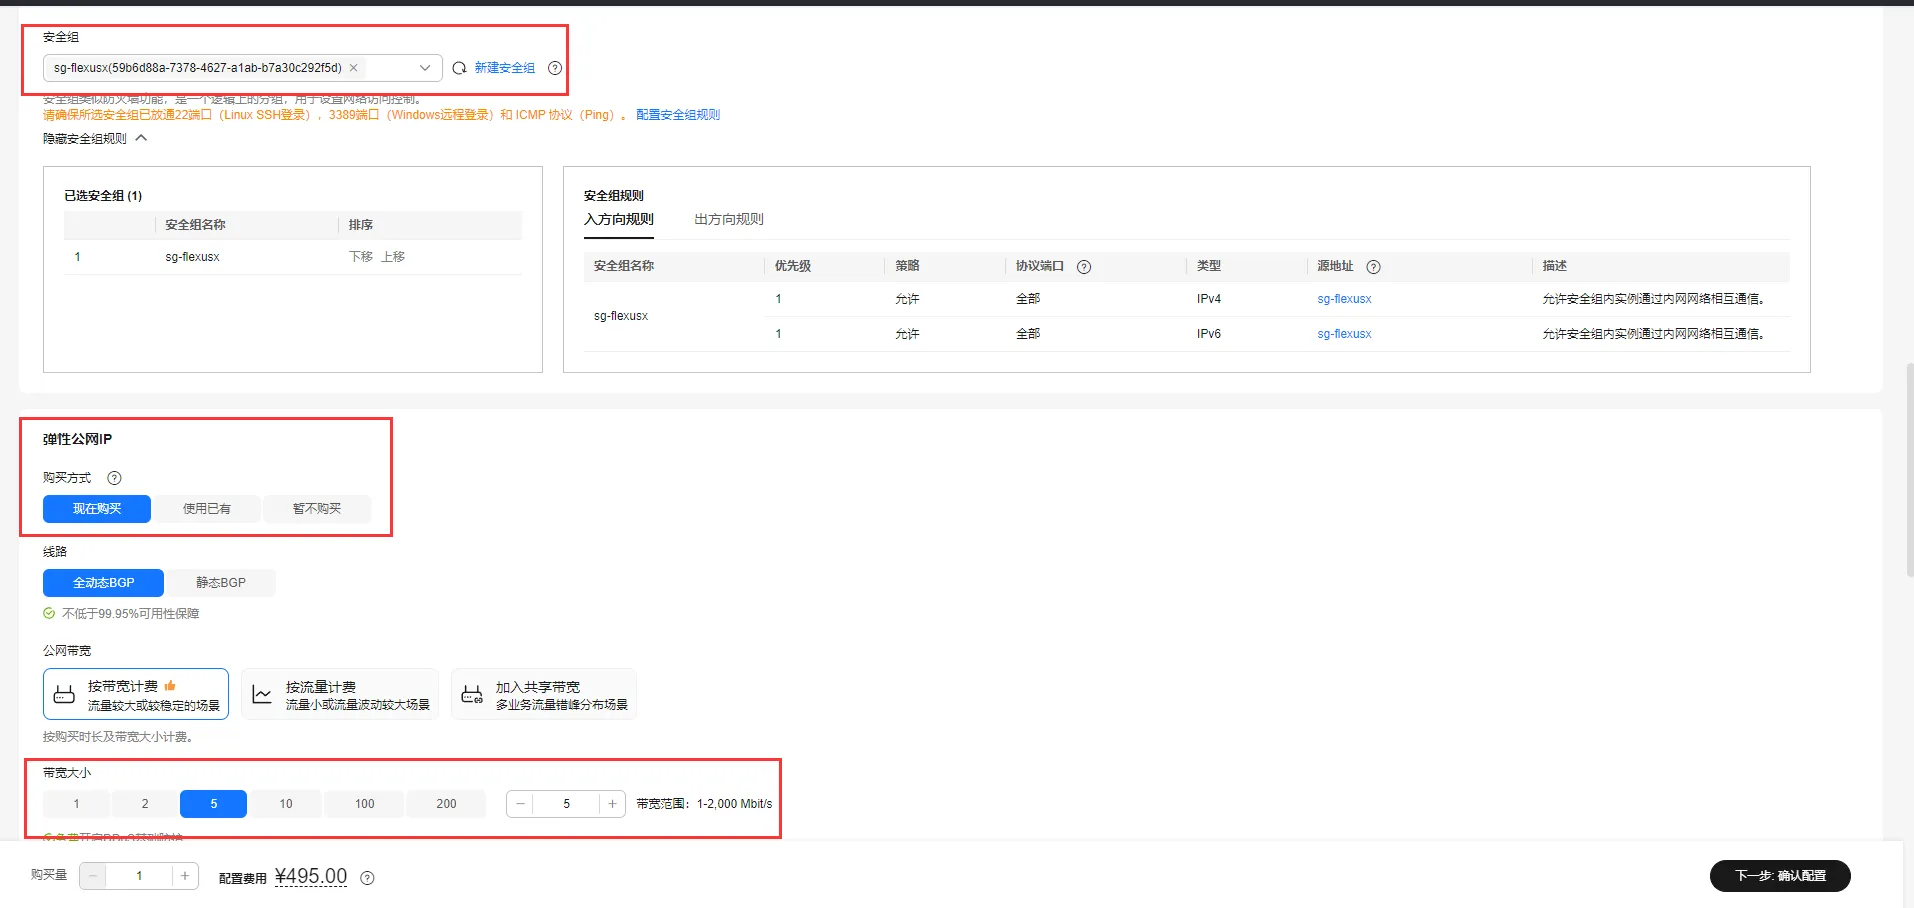Collapse rules via 隐藏安全组规则

95,139
